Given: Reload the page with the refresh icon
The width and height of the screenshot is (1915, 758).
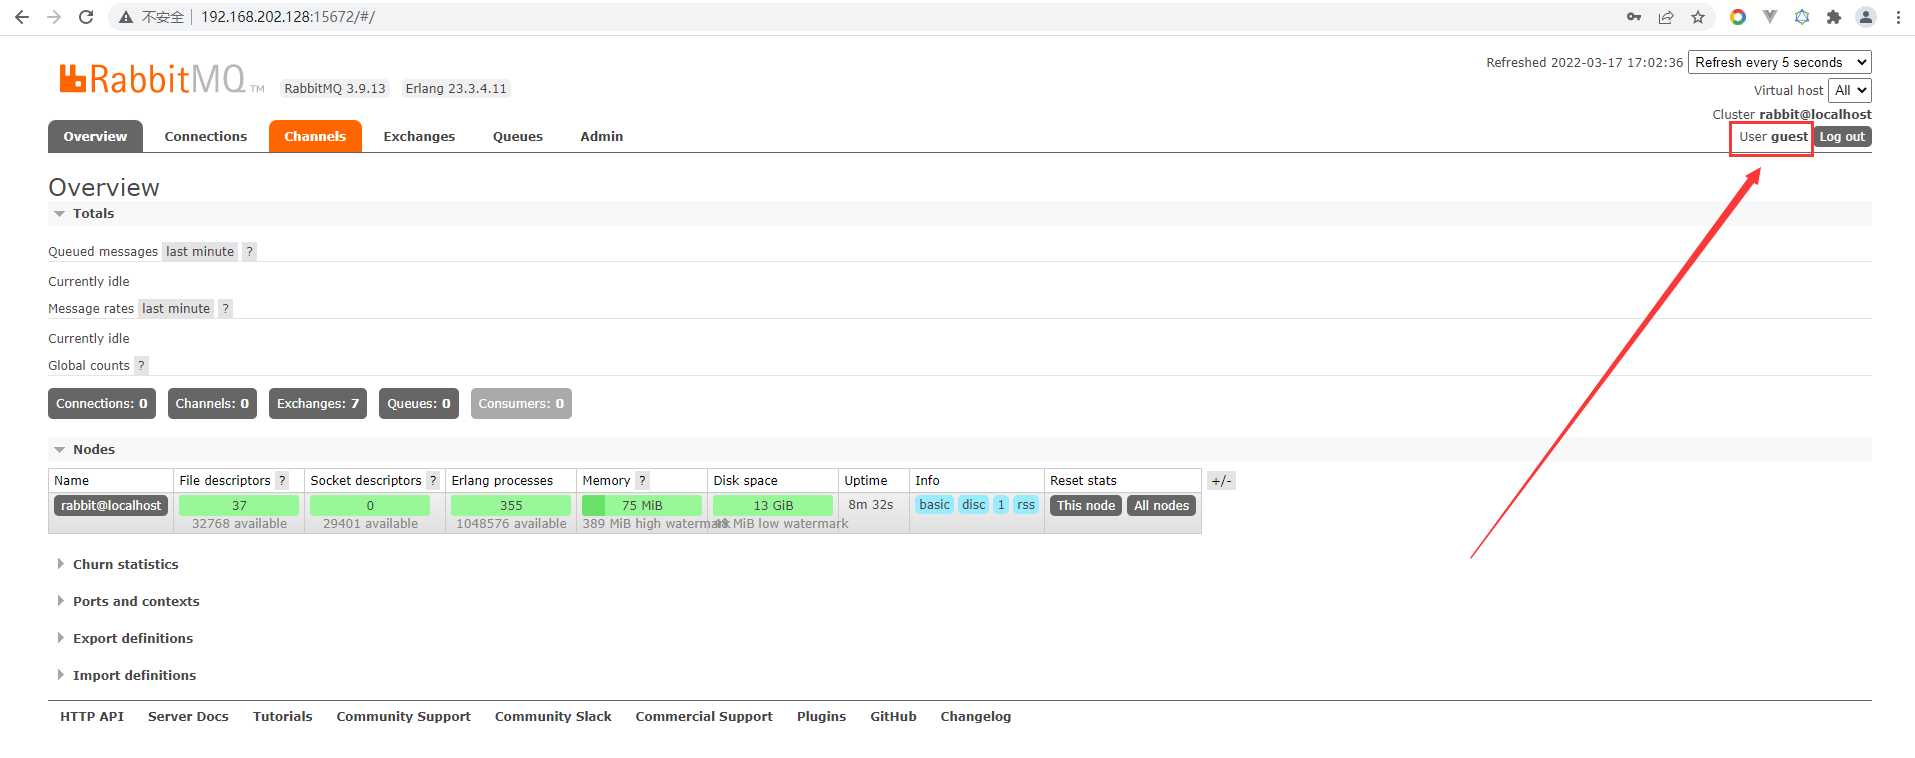Looking at the screenshot, I should pos(86,17).
